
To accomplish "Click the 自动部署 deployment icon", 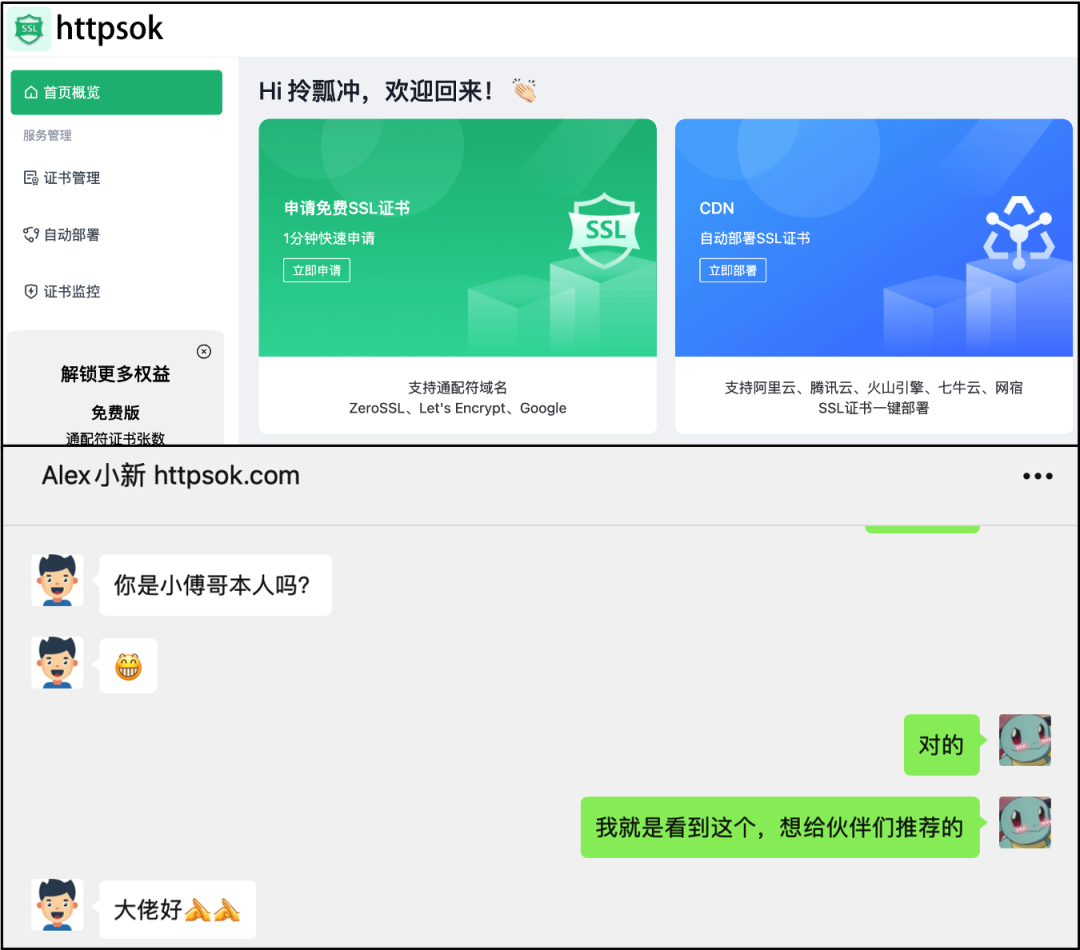I will (x=30, y=234).
